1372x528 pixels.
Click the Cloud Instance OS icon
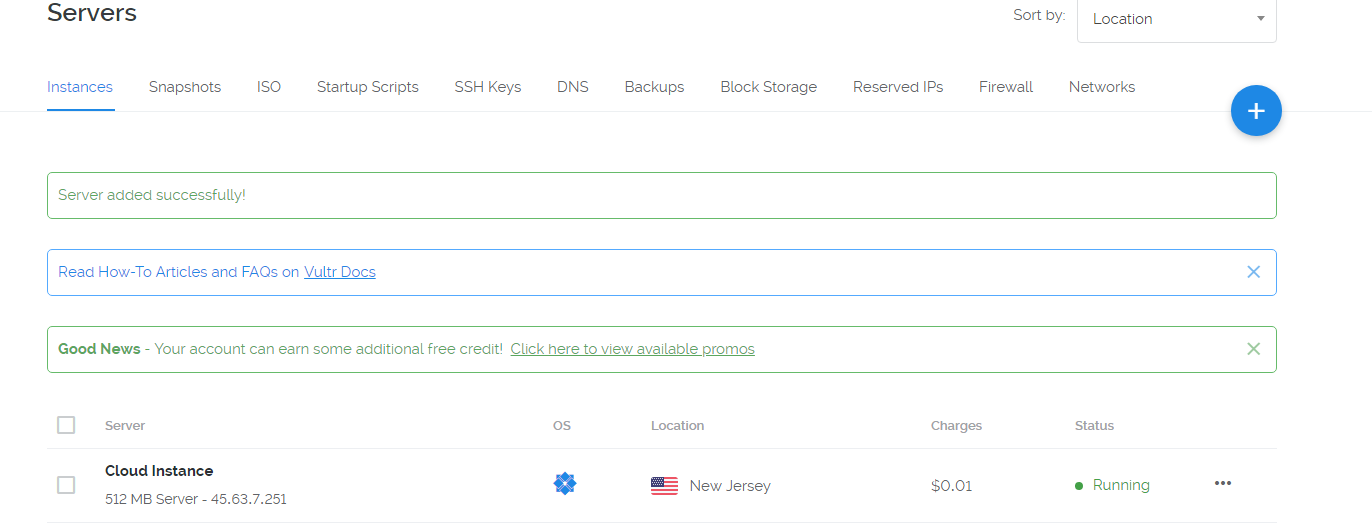click(565, 484)
